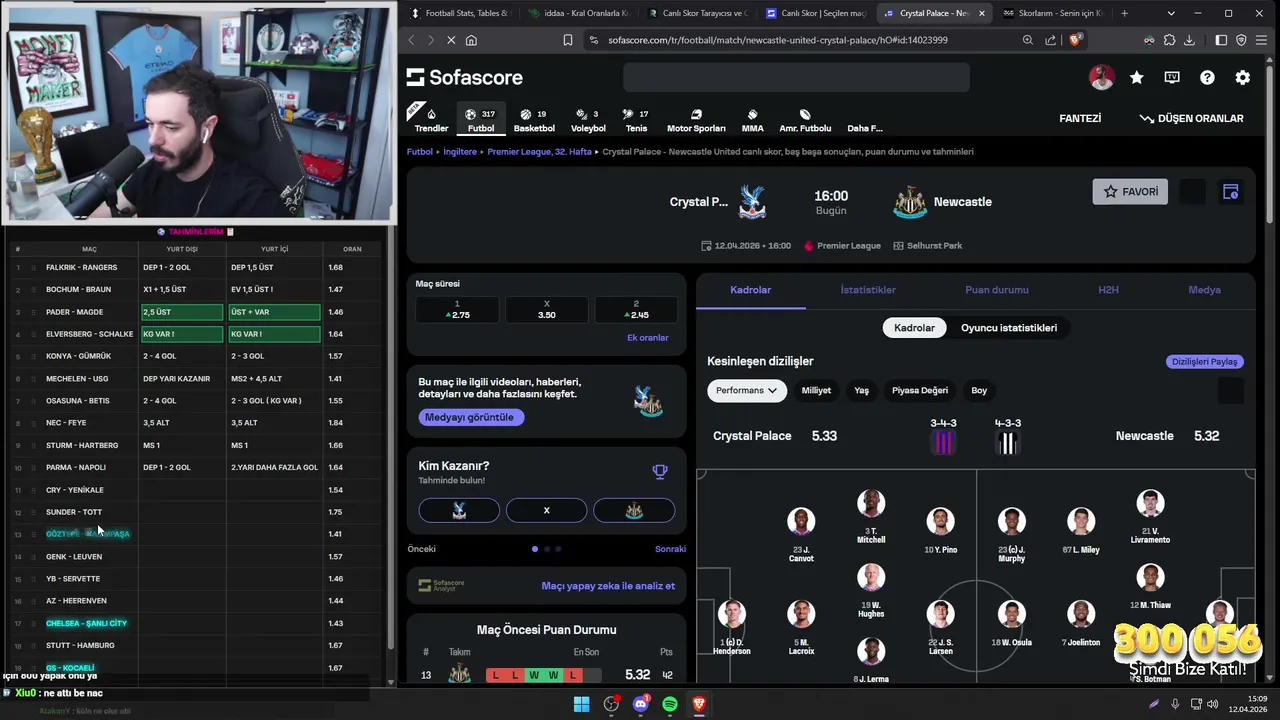Click the Sofascore logo
This screenshot has width=1280, height=720.
tap(465, 77)
